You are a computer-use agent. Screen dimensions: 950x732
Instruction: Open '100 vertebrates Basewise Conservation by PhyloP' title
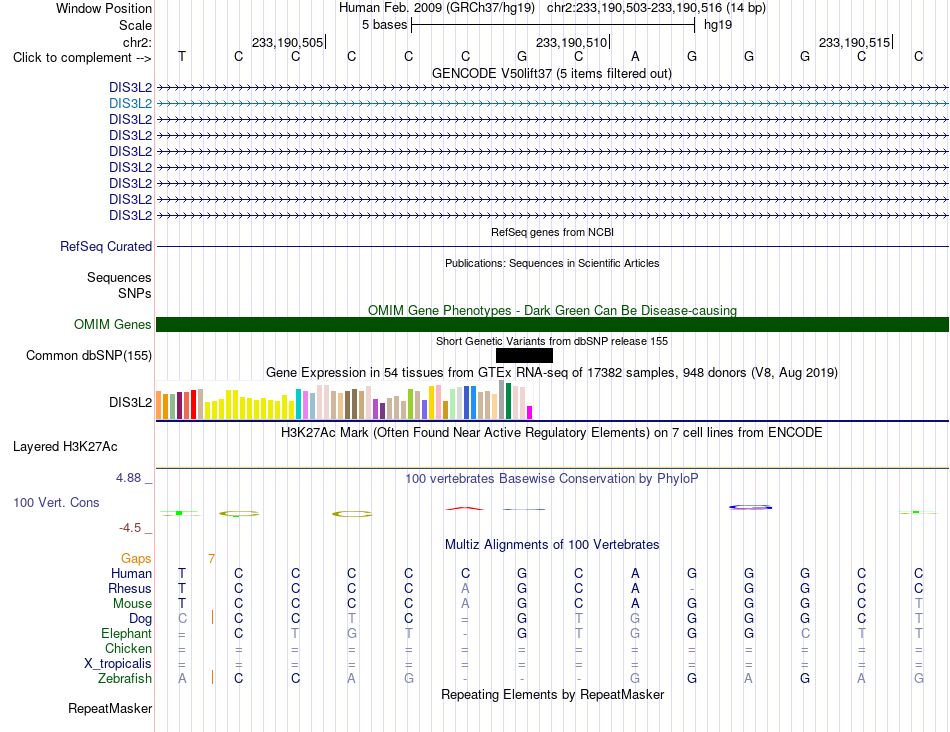(x=551, y=479)
